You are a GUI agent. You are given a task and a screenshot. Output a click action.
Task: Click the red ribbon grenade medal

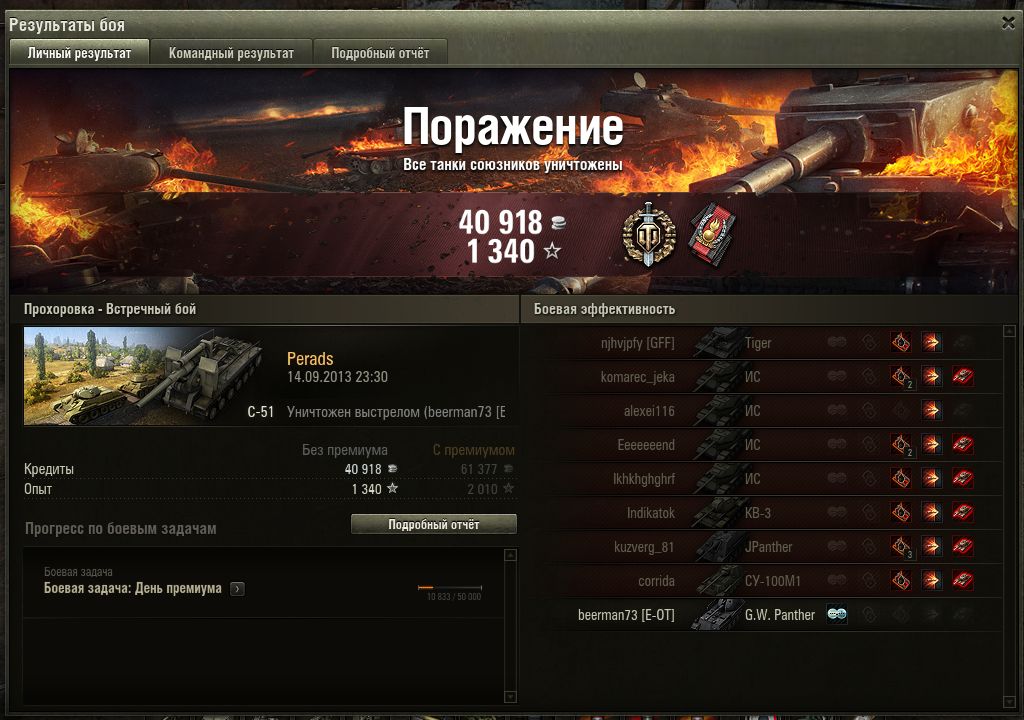click(x=713, y=234)
